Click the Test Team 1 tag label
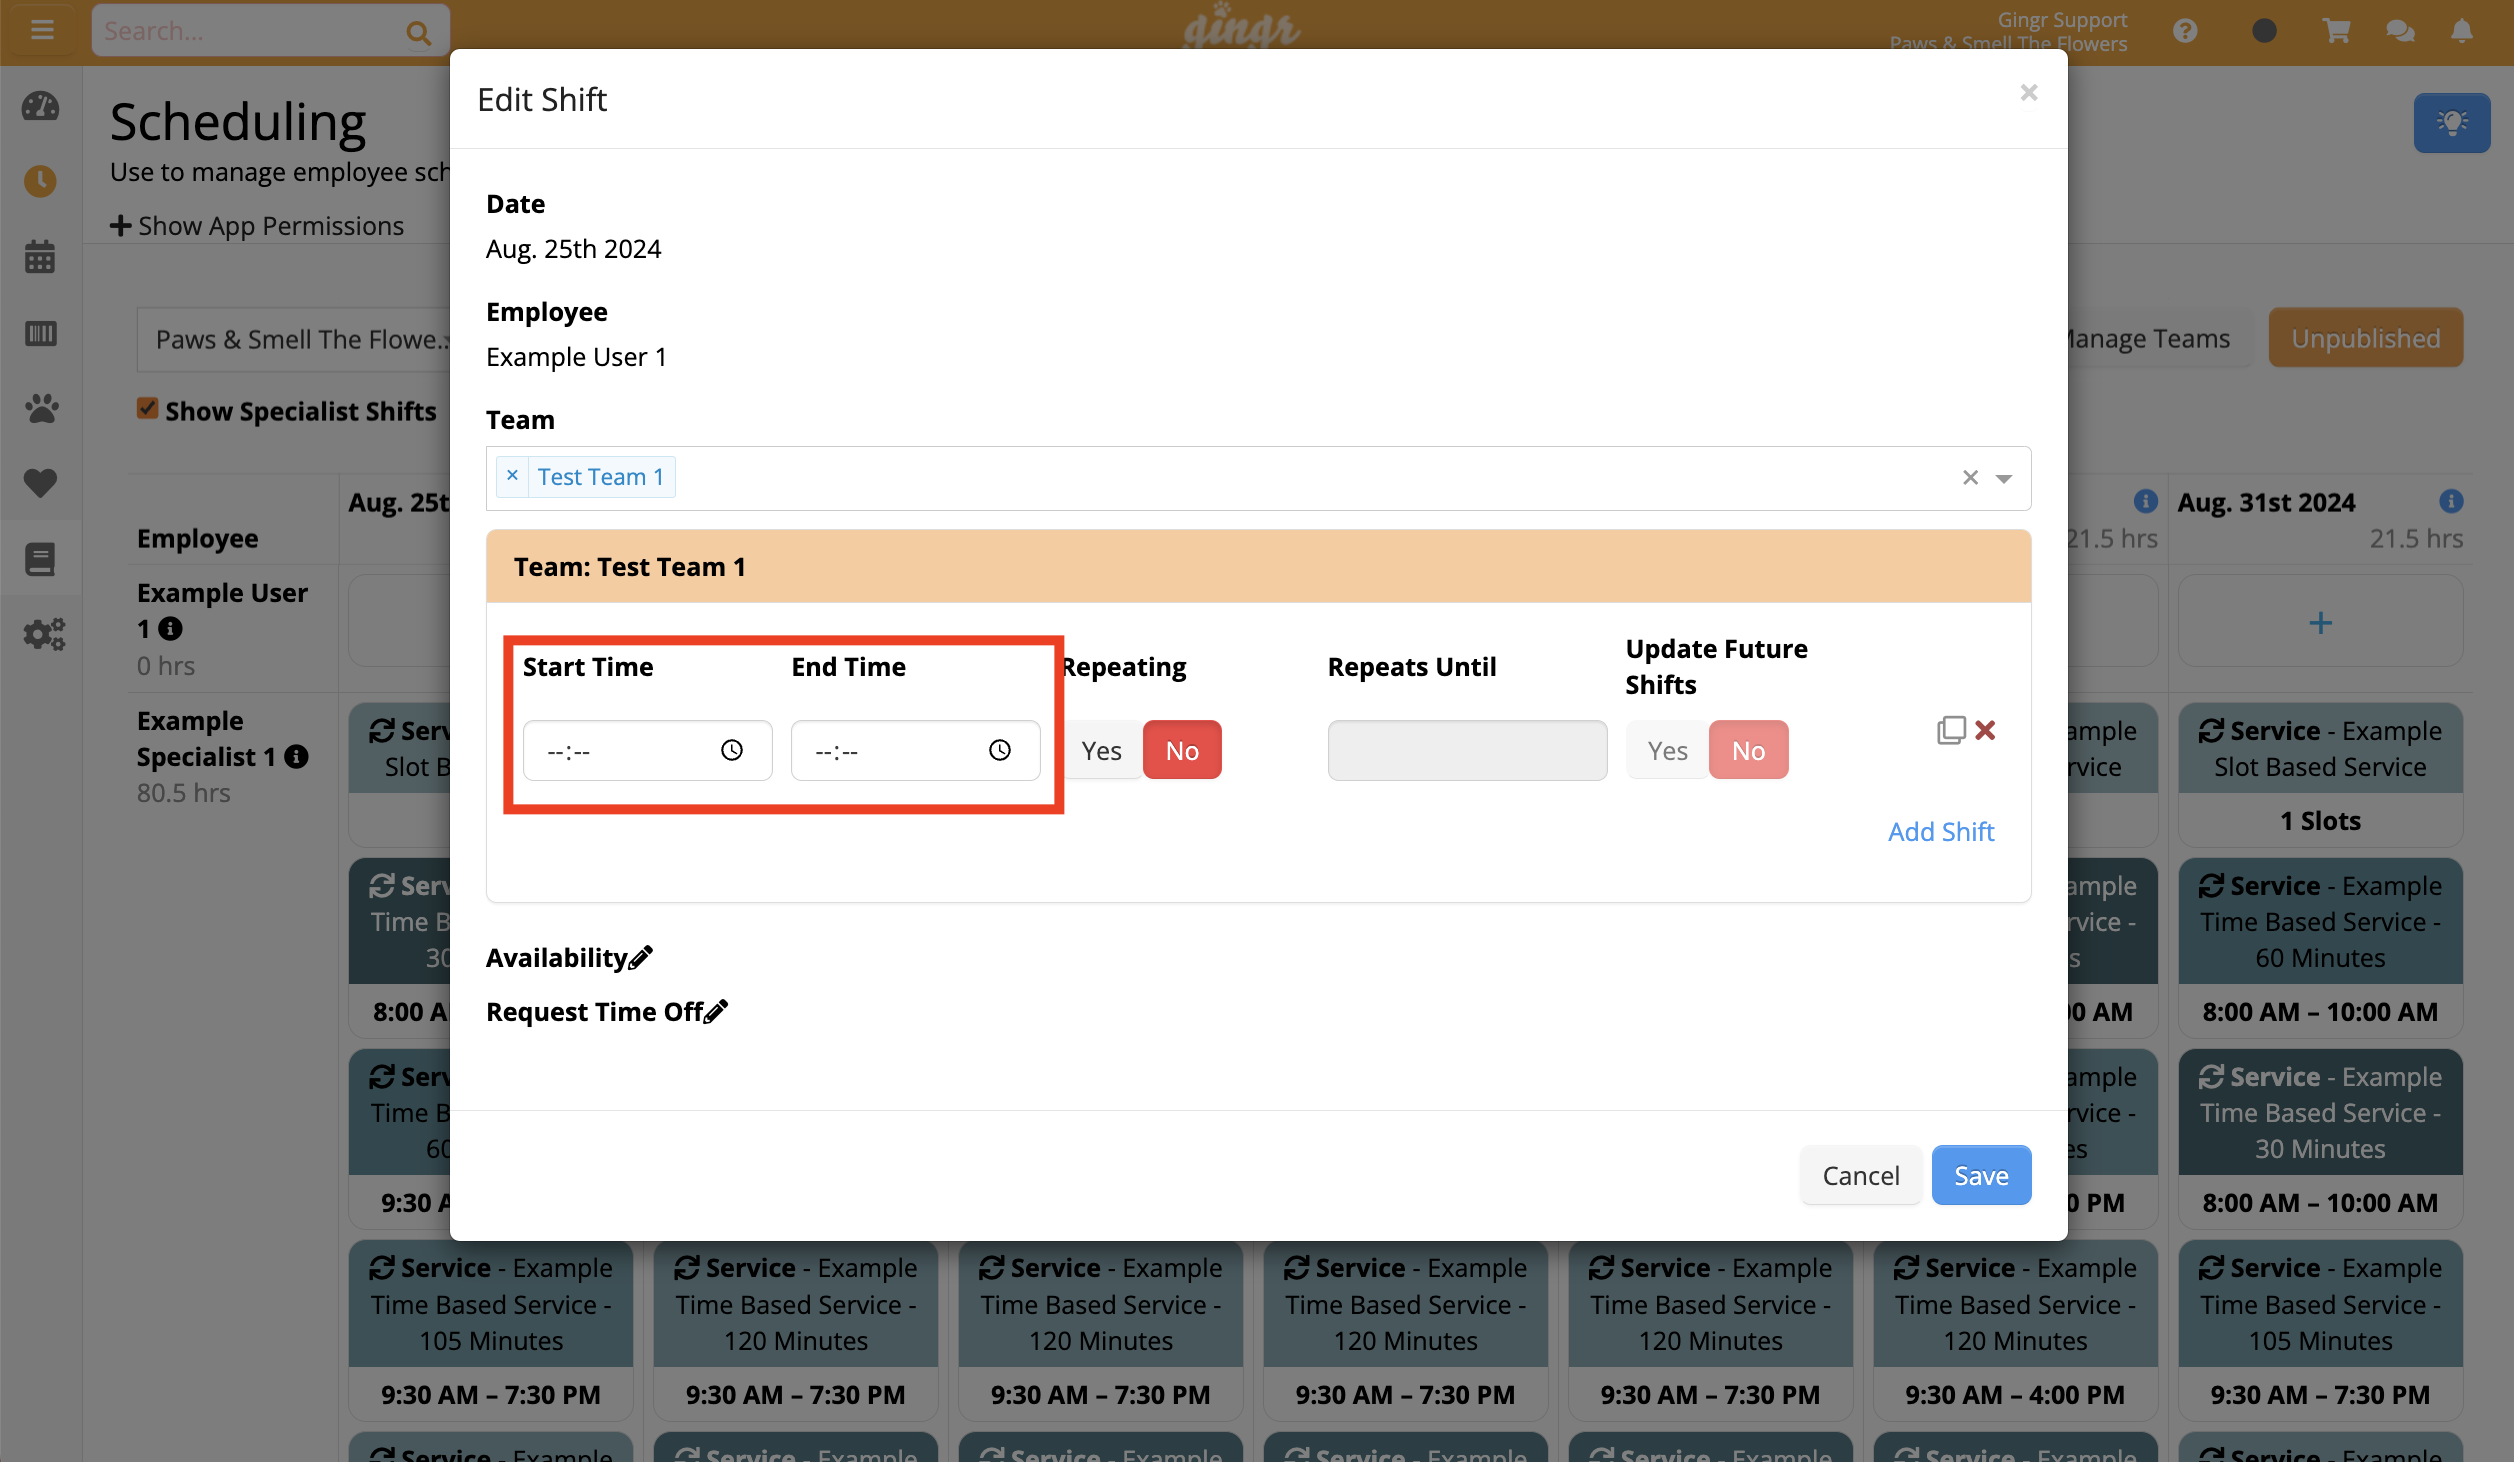The width and height of the screenshot is (2514, 1462). [x=601, y=477]
